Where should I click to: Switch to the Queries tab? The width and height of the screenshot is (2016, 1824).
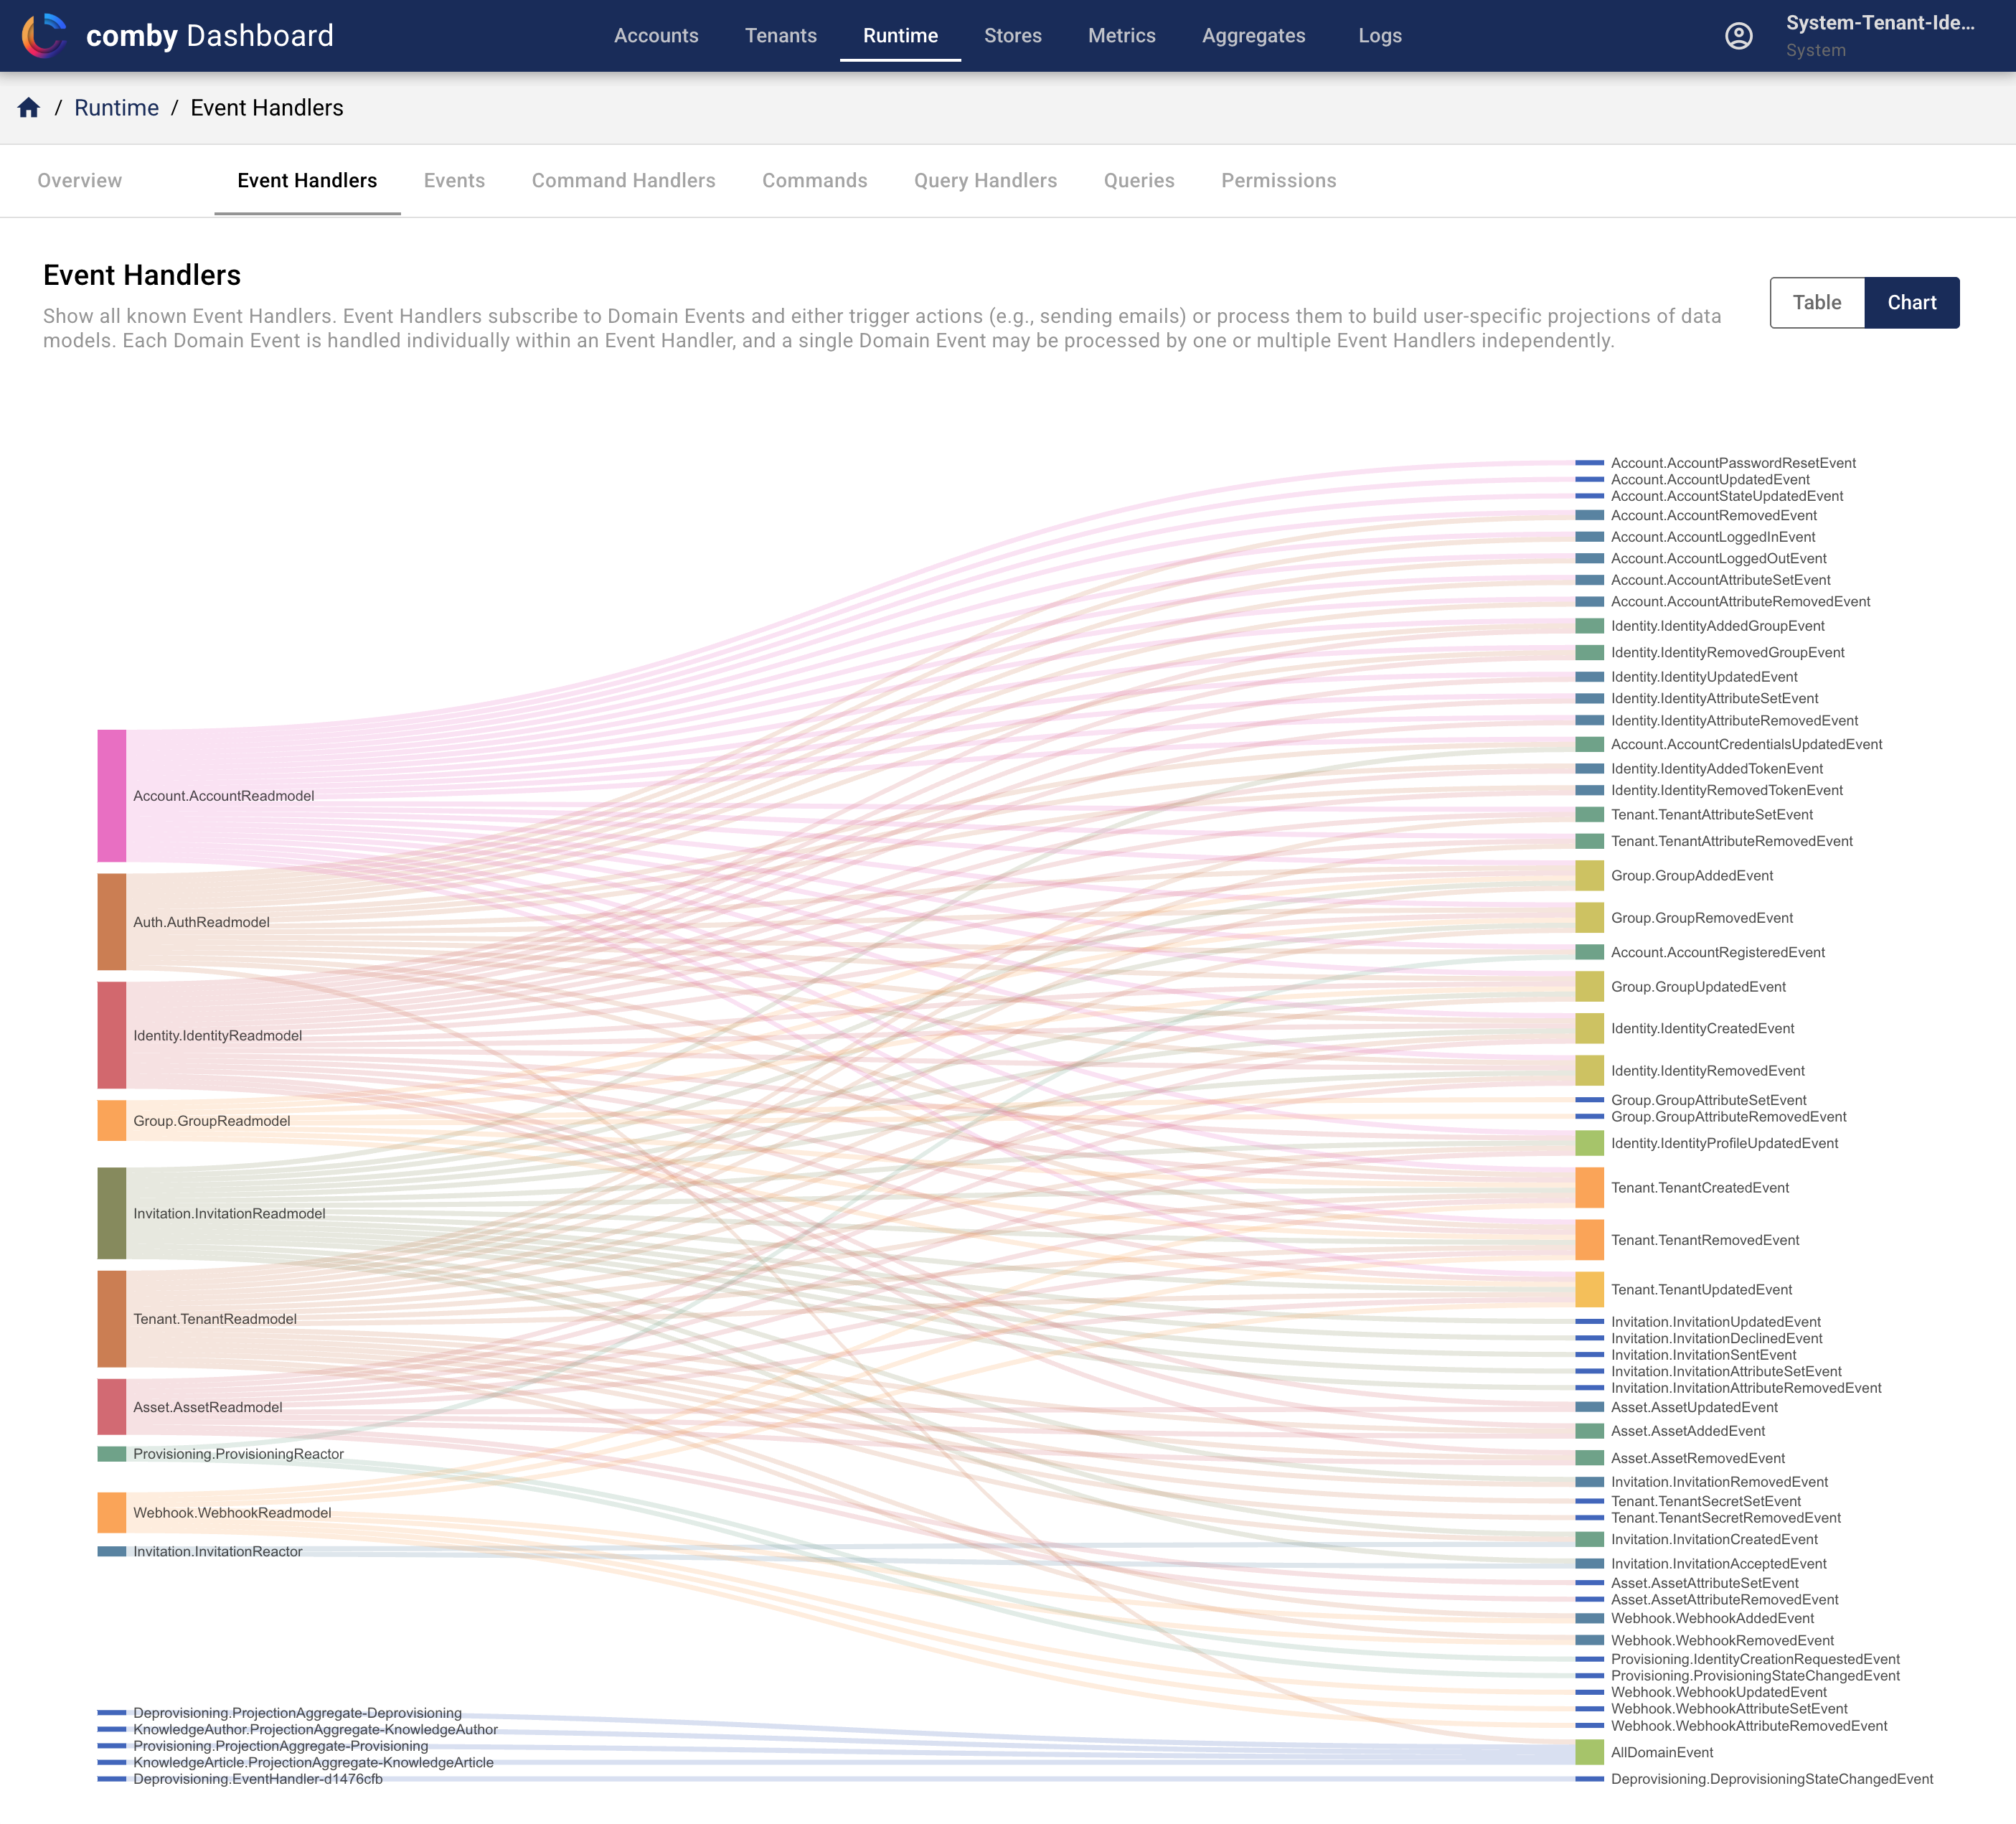tap(1139, 181)
